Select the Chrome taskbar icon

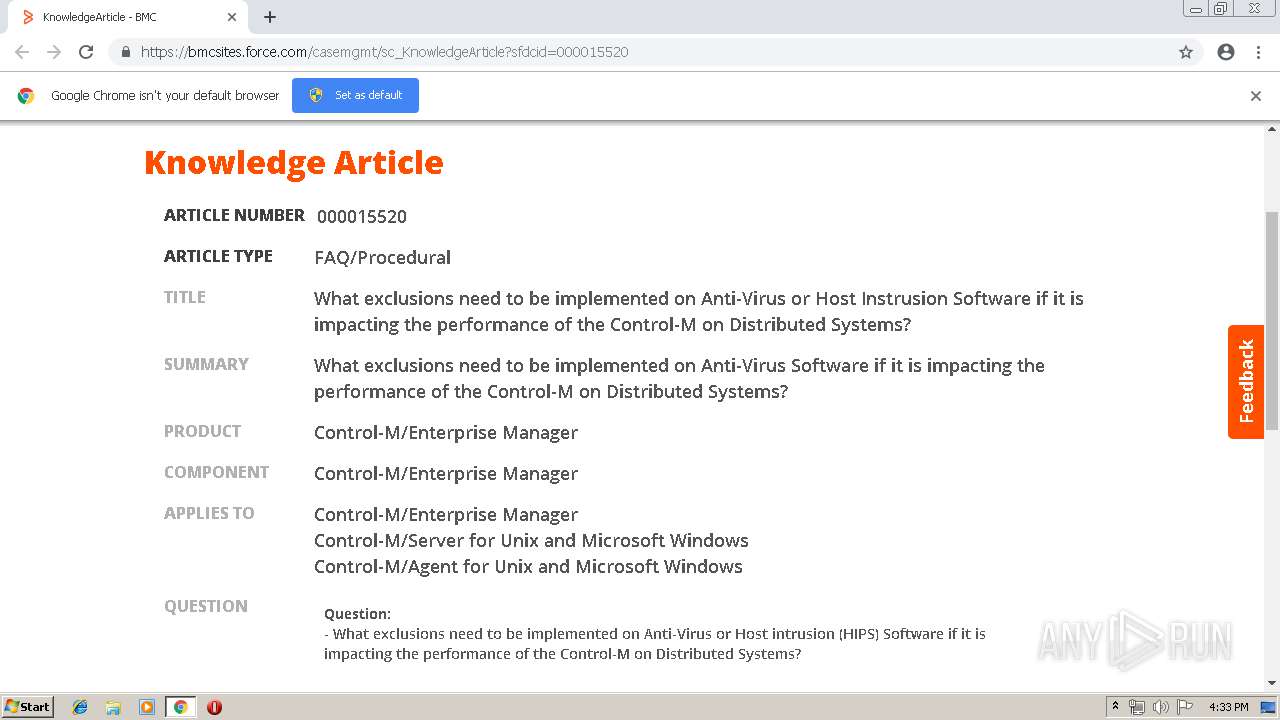click(181, 707)
